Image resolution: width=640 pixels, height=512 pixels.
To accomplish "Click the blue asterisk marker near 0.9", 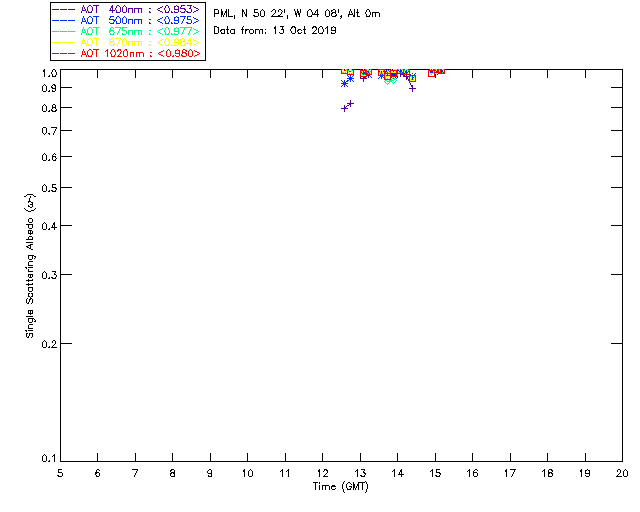I will (344, 83).
